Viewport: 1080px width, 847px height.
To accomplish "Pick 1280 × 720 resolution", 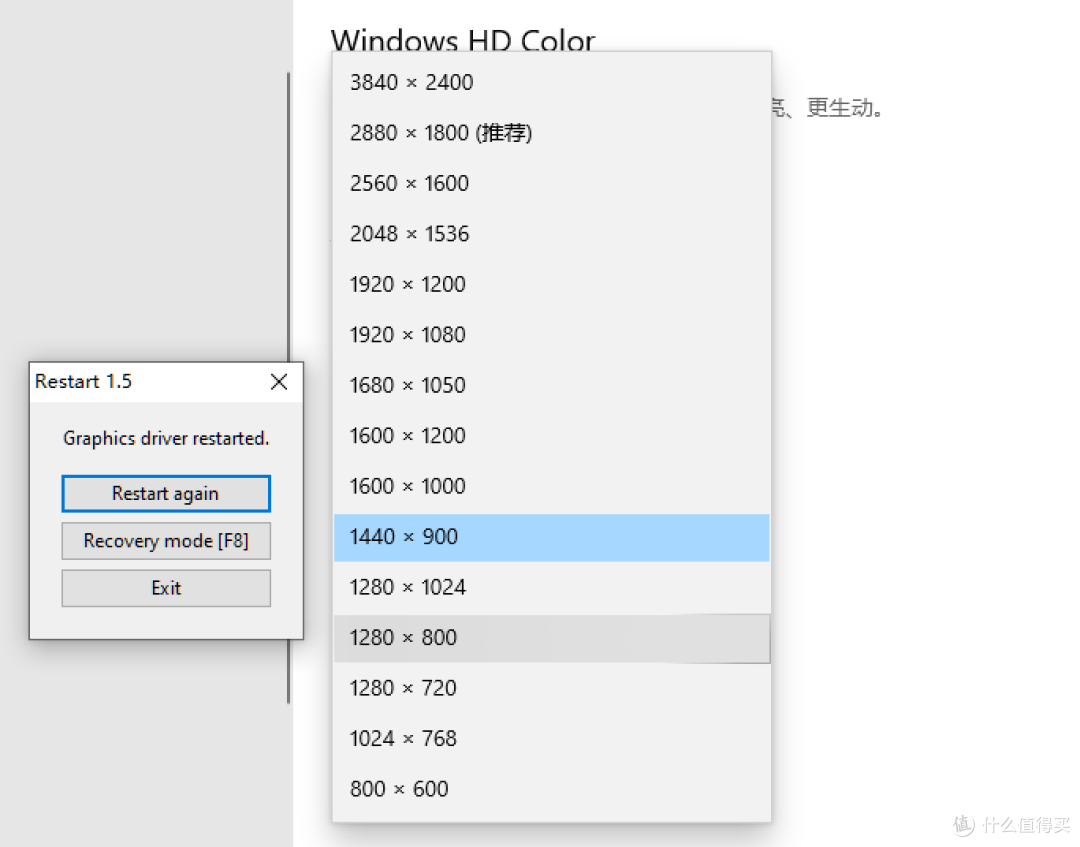I will (551, 688).
